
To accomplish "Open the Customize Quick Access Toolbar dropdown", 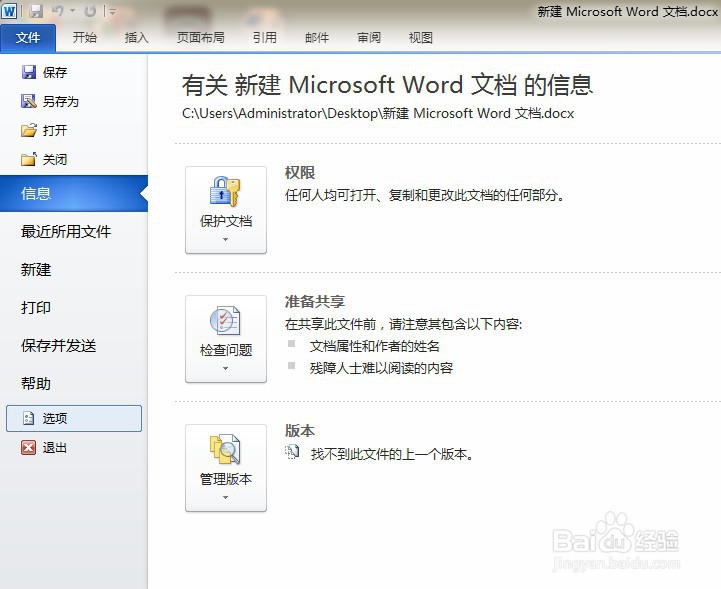I will [x=112, y=11].
